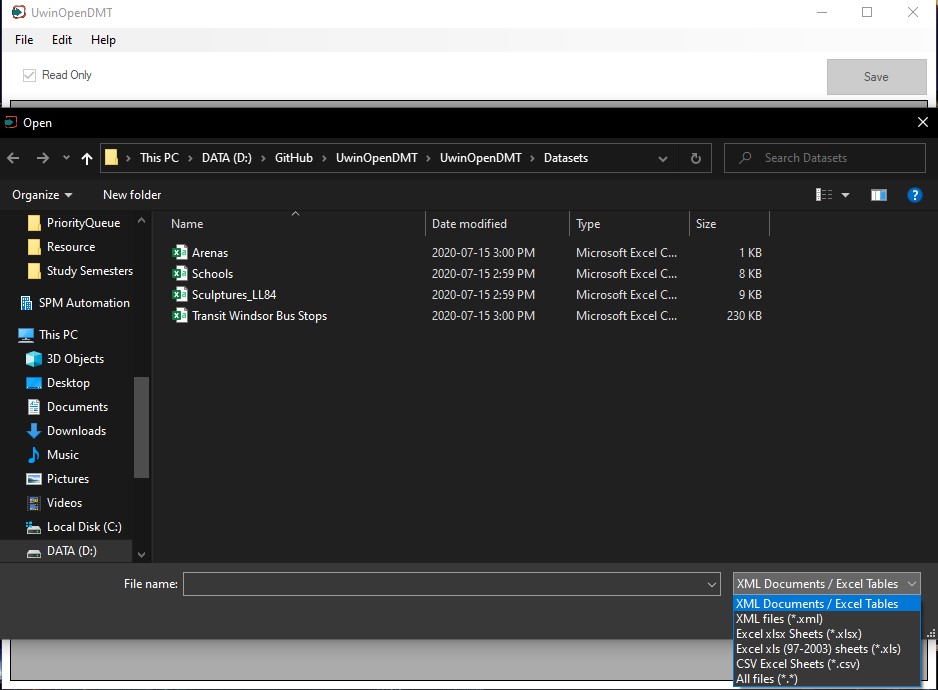Expand chevron after DATA (D:) in path
Image resolution: width=938 pixels, height=690 pixels.
263,159
